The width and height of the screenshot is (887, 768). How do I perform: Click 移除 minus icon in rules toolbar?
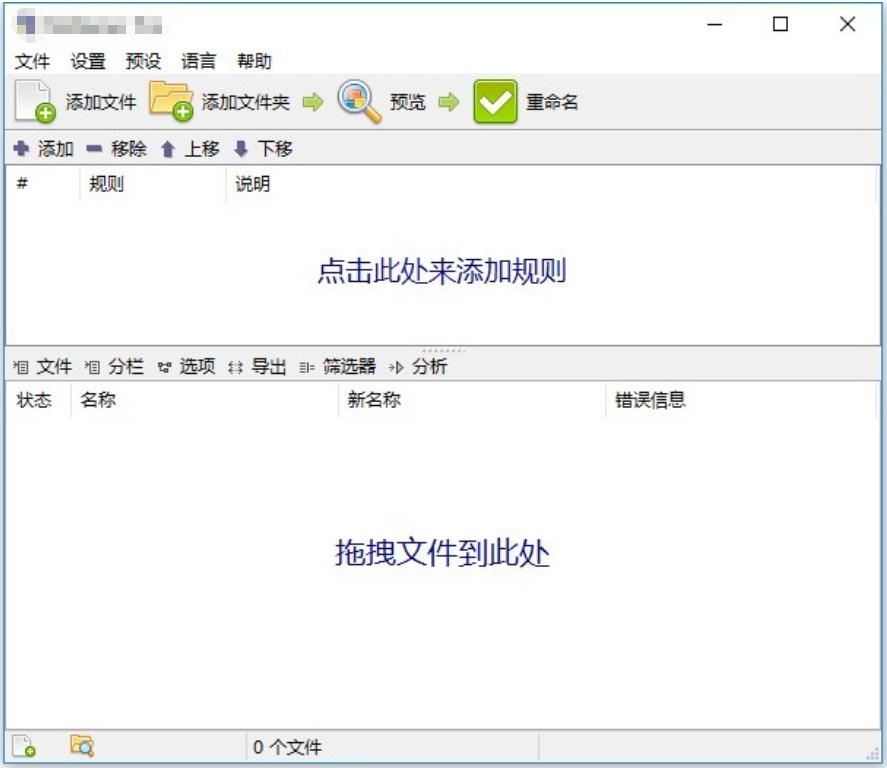pyautogui.click(x=94, y=149)
